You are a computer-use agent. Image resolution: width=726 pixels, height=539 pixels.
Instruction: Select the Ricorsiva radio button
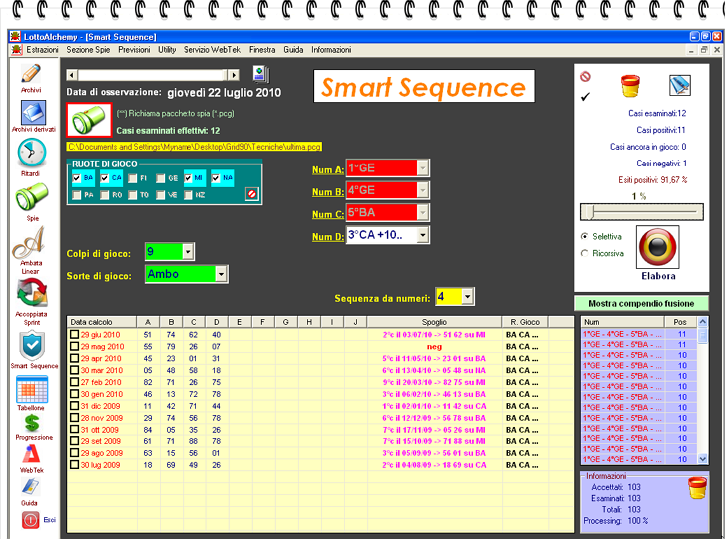click(x=584, y=253)
